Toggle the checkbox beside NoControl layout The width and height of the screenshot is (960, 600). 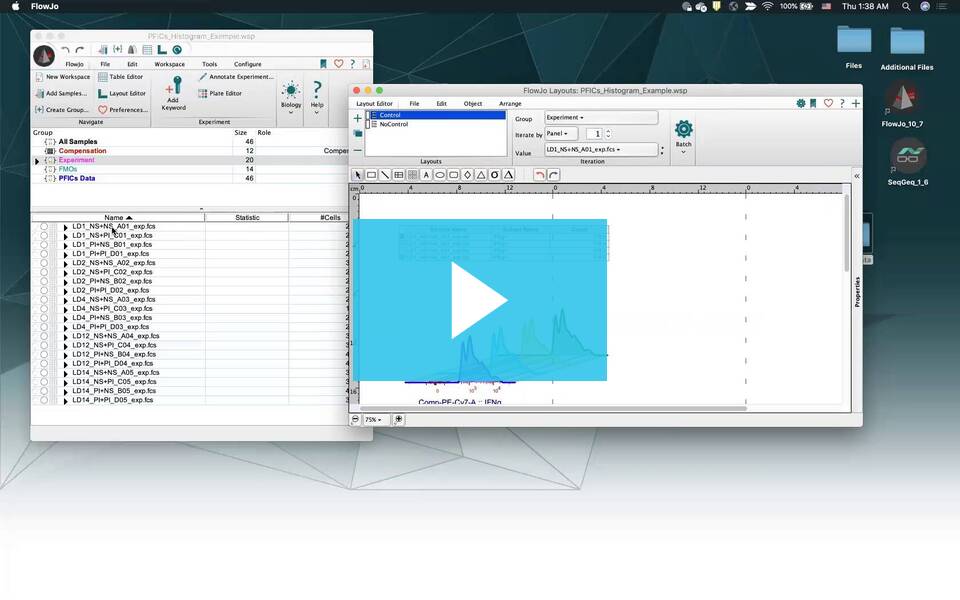368,124
